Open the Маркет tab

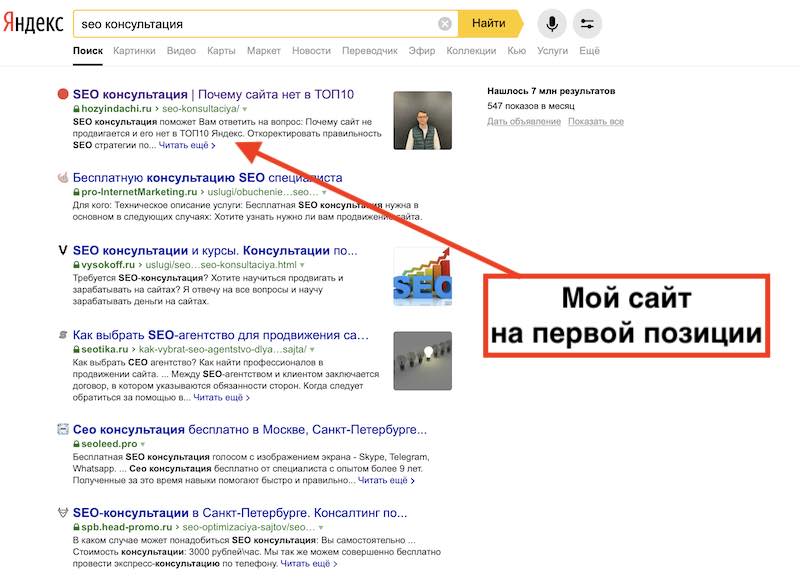click(x=264, y=50)
